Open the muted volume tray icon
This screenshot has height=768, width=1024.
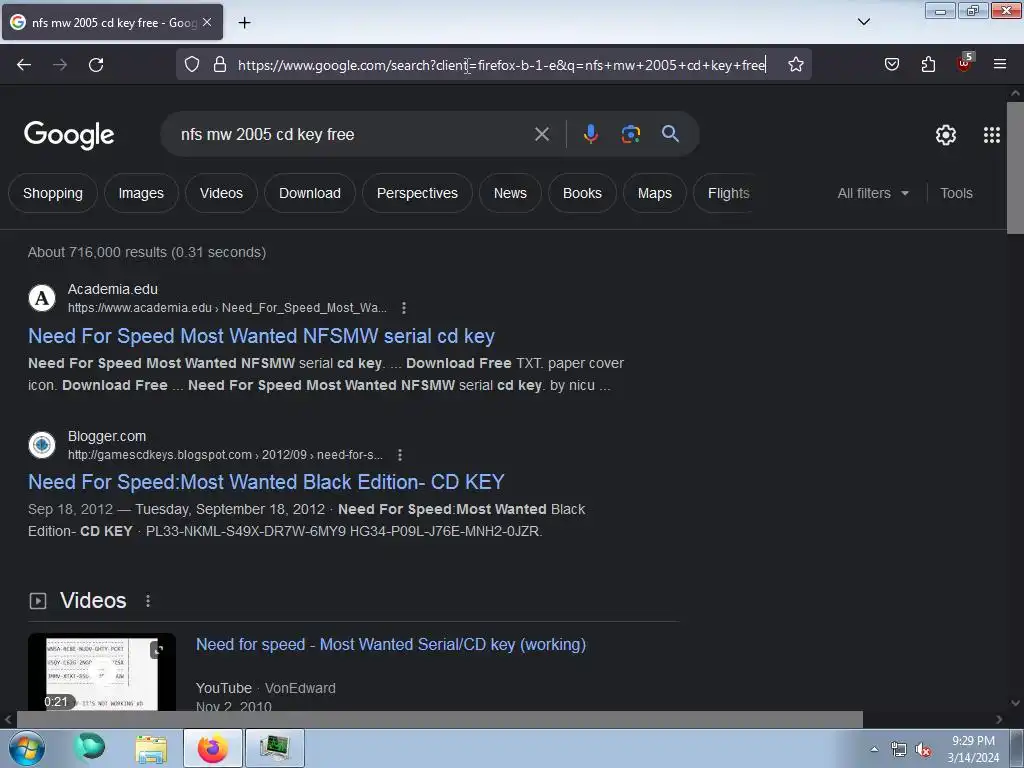pyautogui.click(x=923, y=750)
